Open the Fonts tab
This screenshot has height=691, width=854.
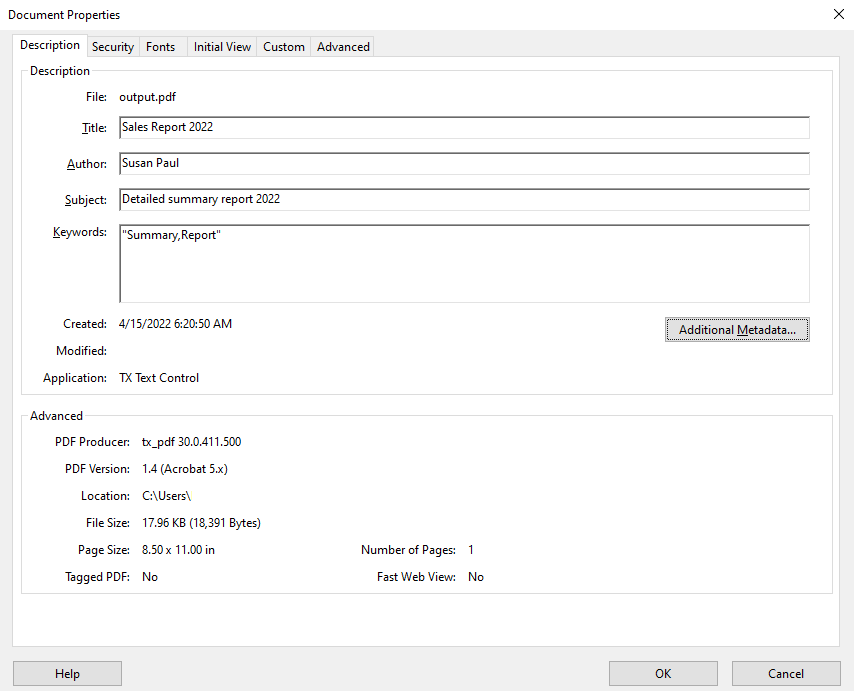161,47
